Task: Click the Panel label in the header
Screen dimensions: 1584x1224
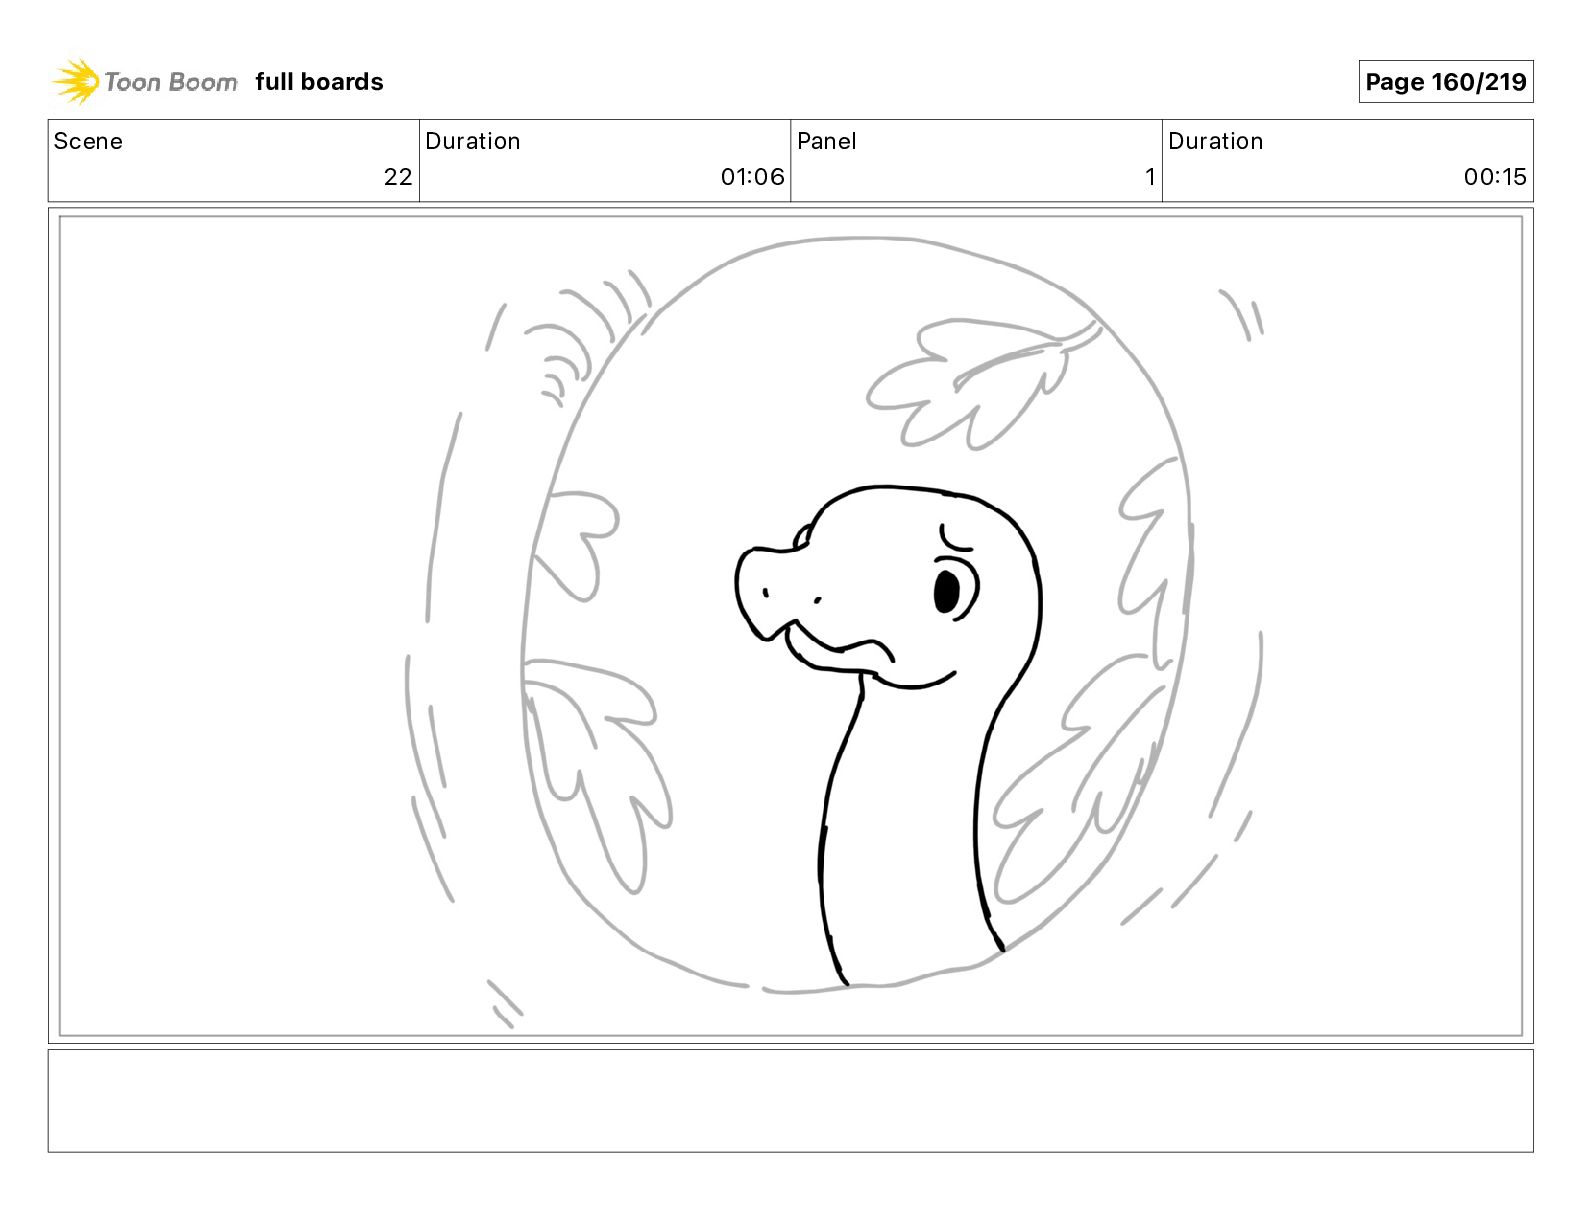Action: (x=826, y=141)
